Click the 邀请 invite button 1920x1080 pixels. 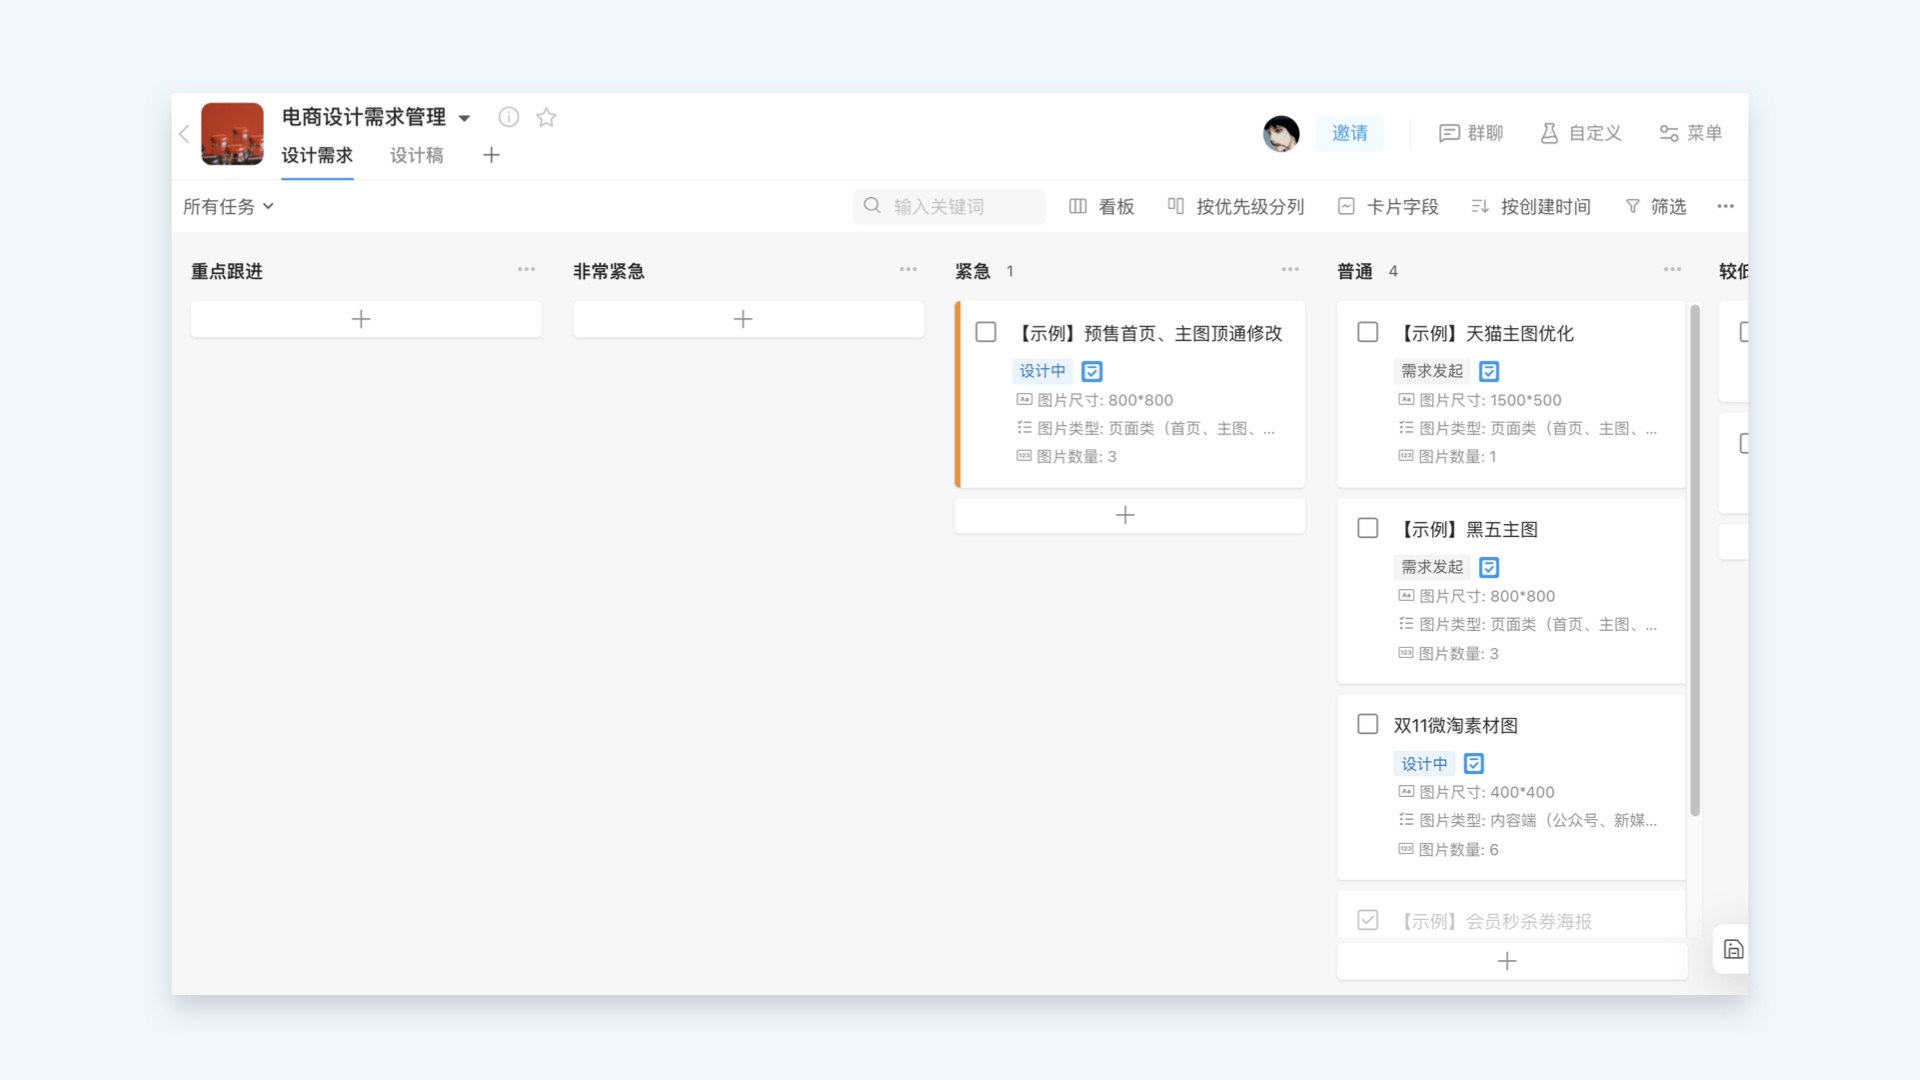click(x=1349, y=133)
